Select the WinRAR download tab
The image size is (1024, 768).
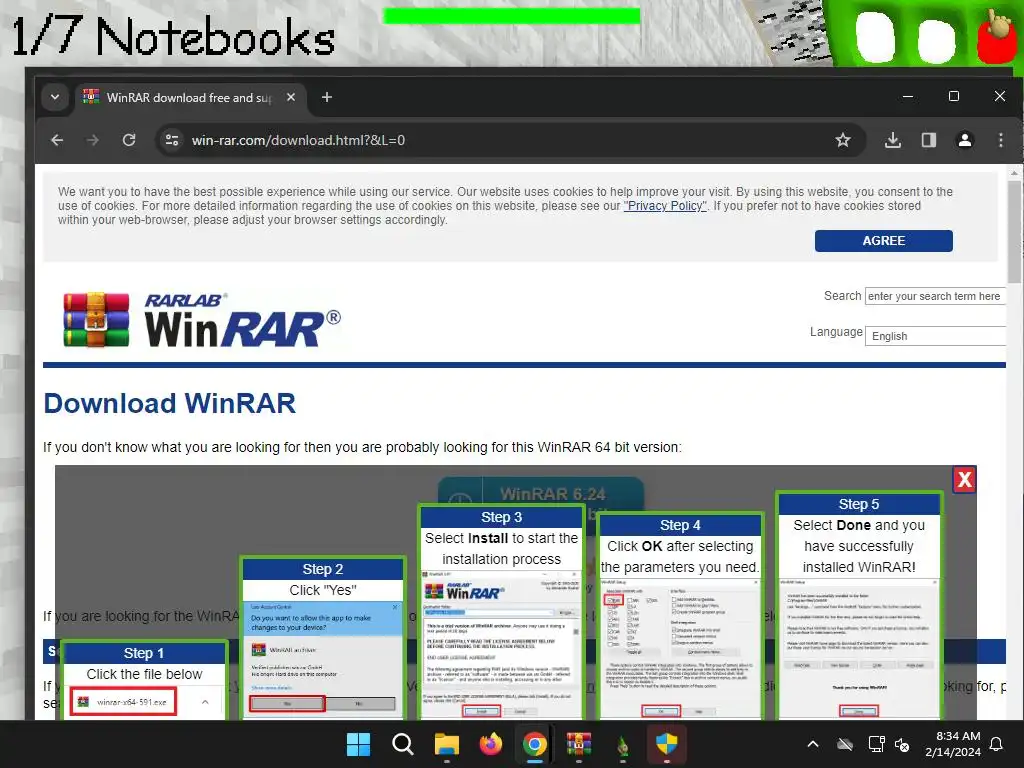[189, 97]
